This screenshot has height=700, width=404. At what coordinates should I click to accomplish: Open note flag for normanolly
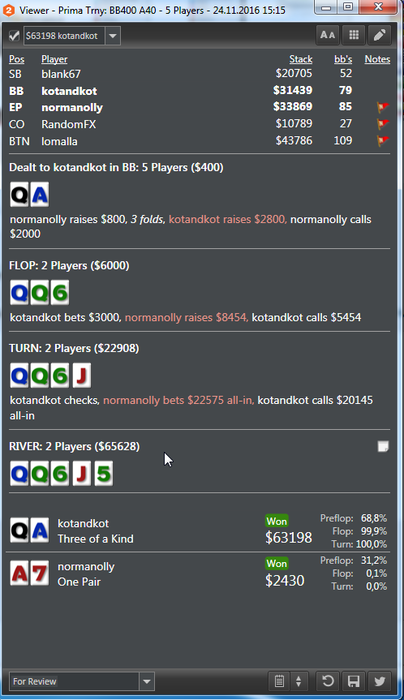pos(383,107)
